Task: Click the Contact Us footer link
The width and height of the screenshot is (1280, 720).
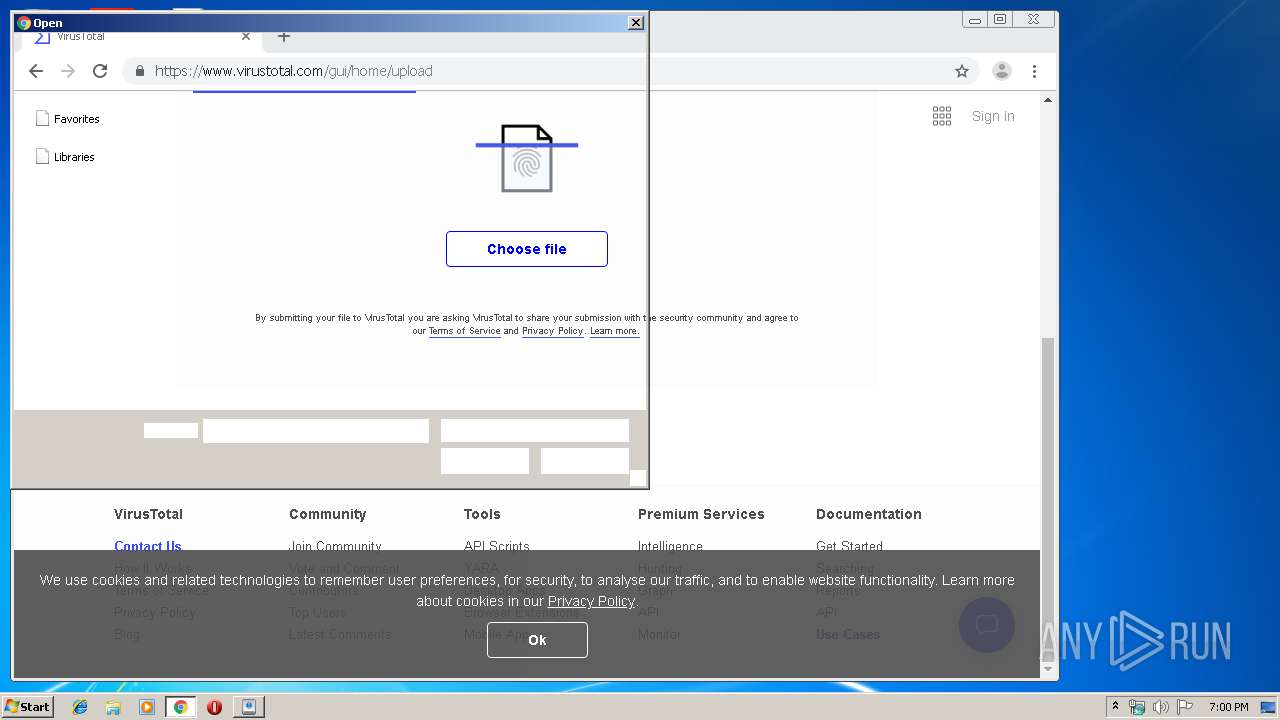Action: pyautogui.click(x=148, y=546)
